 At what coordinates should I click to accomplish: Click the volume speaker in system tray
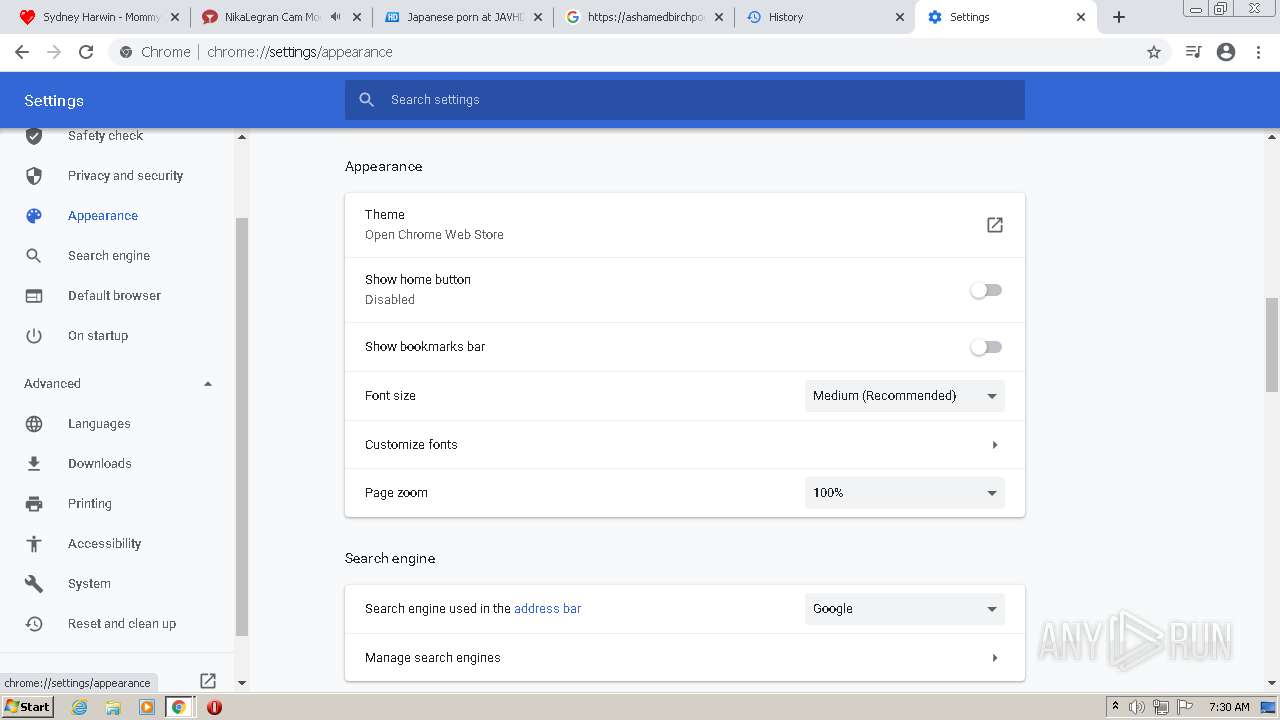click(1137, 707)
